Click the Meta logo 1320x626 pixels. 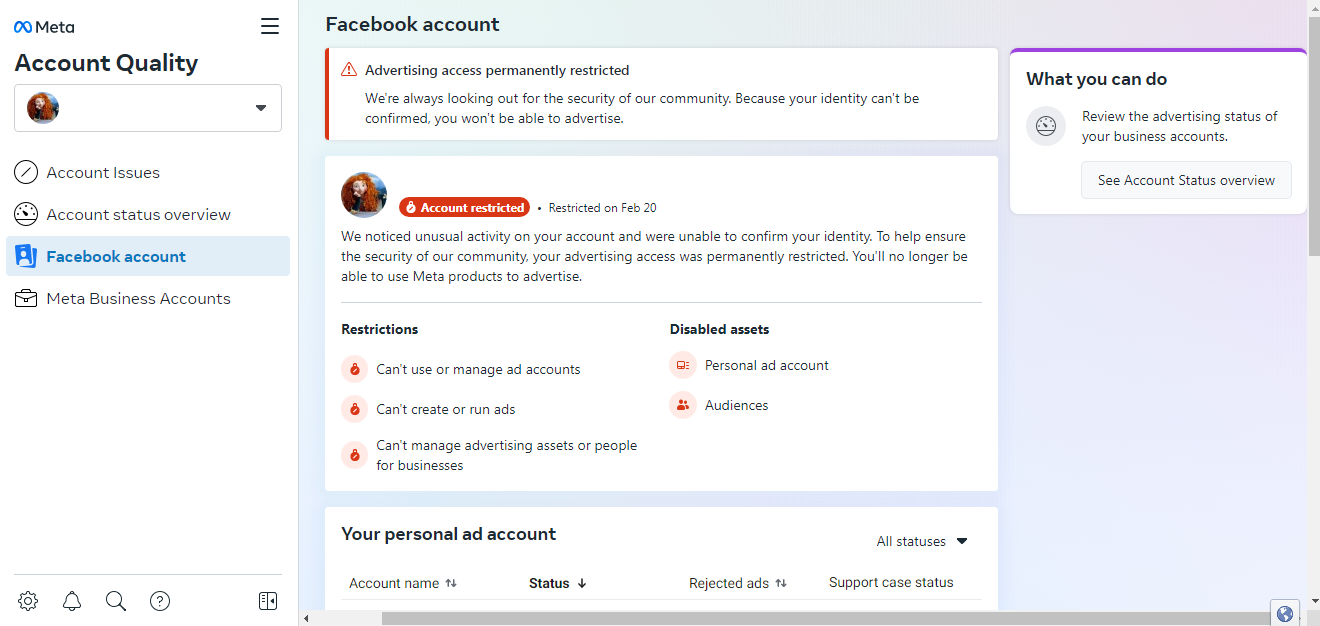point(44,27)
